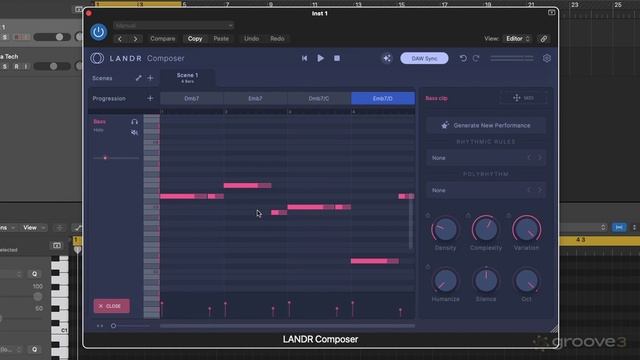Play the composition
640x360 pixels.
click(x=320, y=58)
